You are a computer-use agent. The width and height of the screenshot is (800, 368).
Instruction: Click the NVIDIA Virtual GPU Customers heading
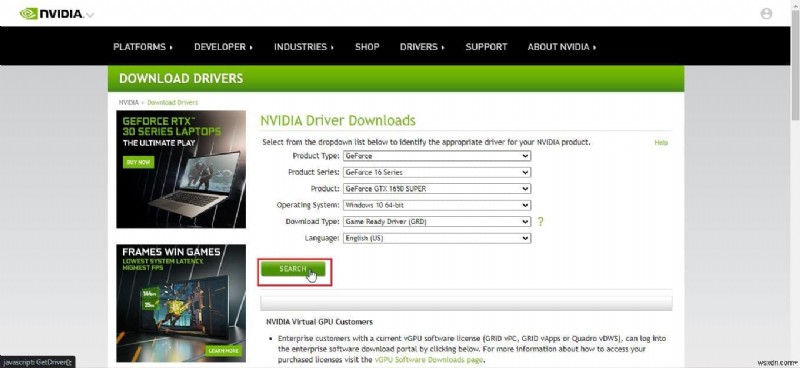[319, 322]
